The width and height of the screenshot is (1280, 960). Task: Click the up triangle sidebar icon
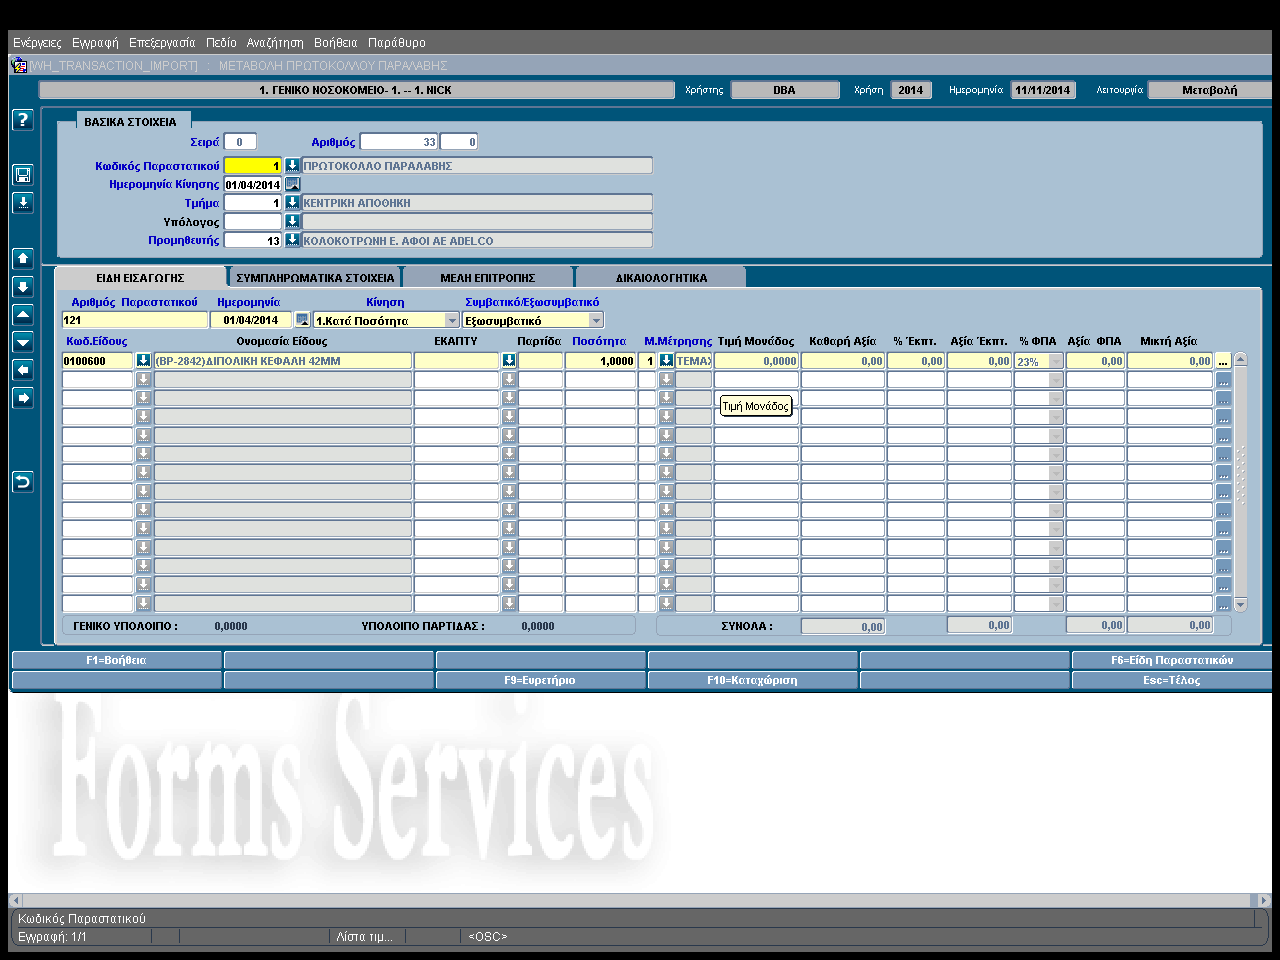[x=22, y=314]
